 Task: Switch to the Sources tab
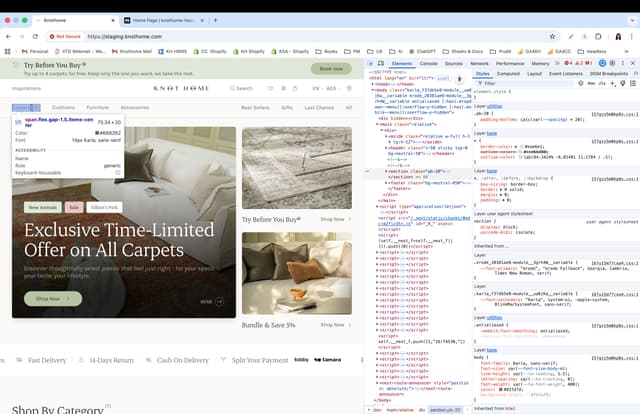[x=453, y=64]
